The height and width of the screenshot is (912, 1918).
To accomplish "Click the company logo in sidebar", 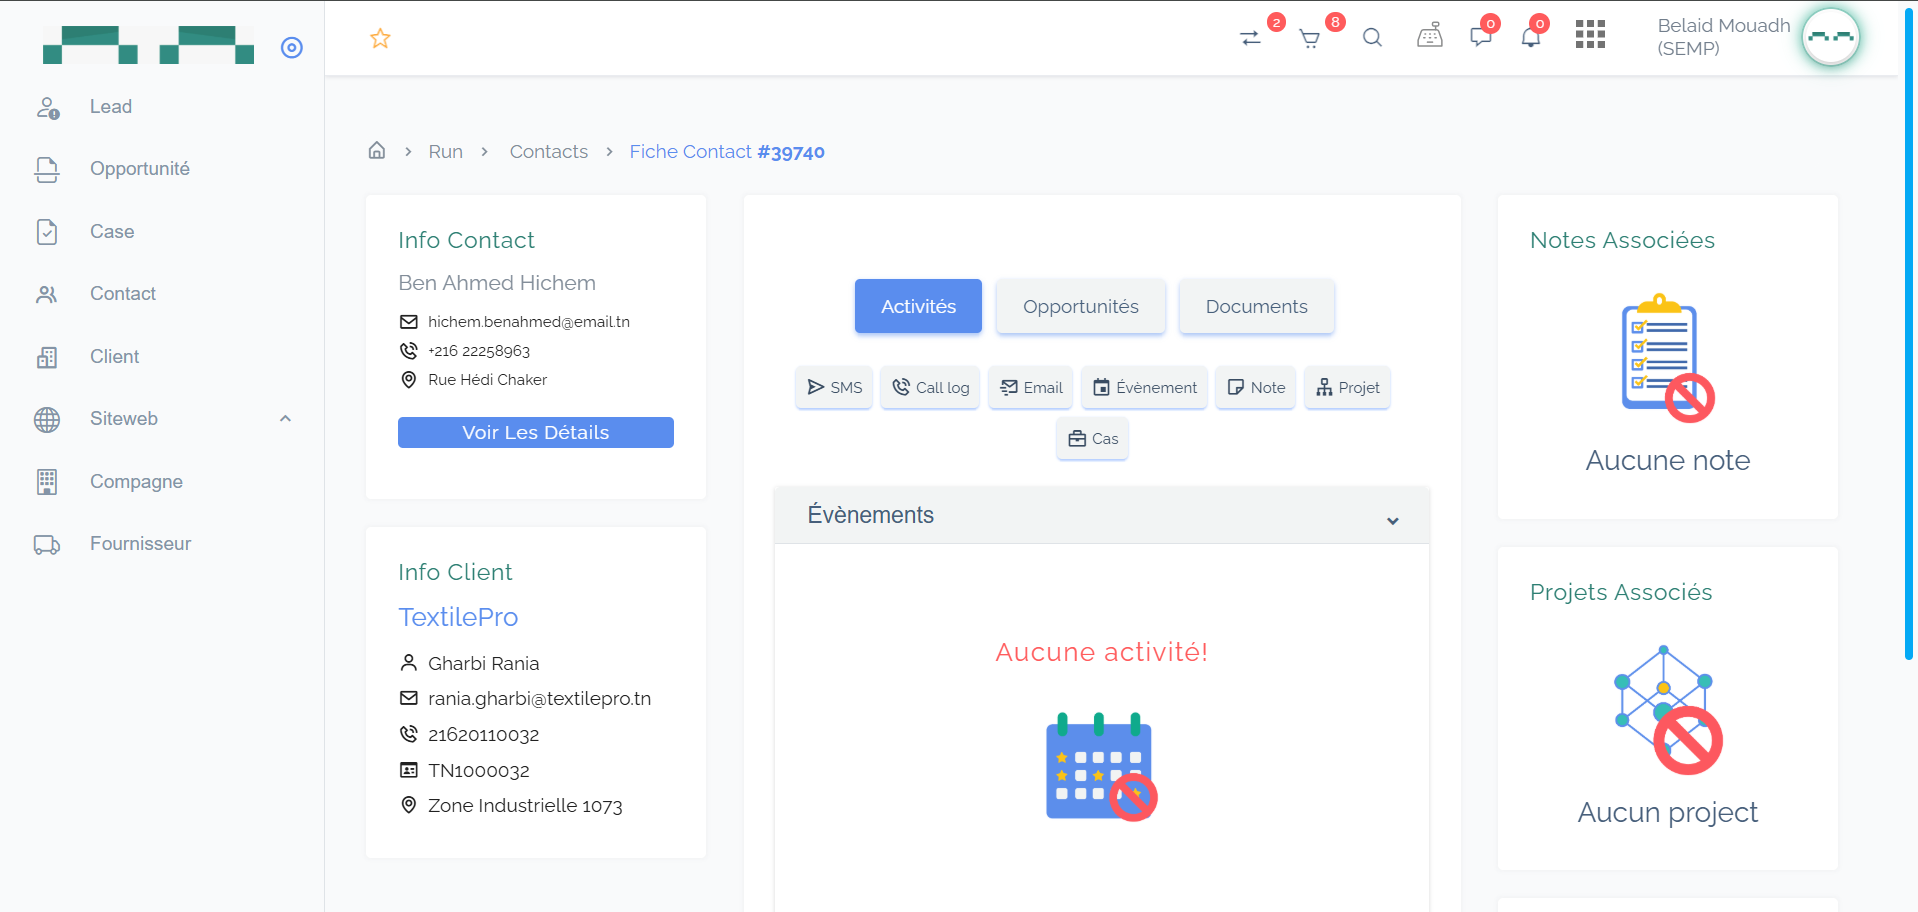I will (148, 45).
